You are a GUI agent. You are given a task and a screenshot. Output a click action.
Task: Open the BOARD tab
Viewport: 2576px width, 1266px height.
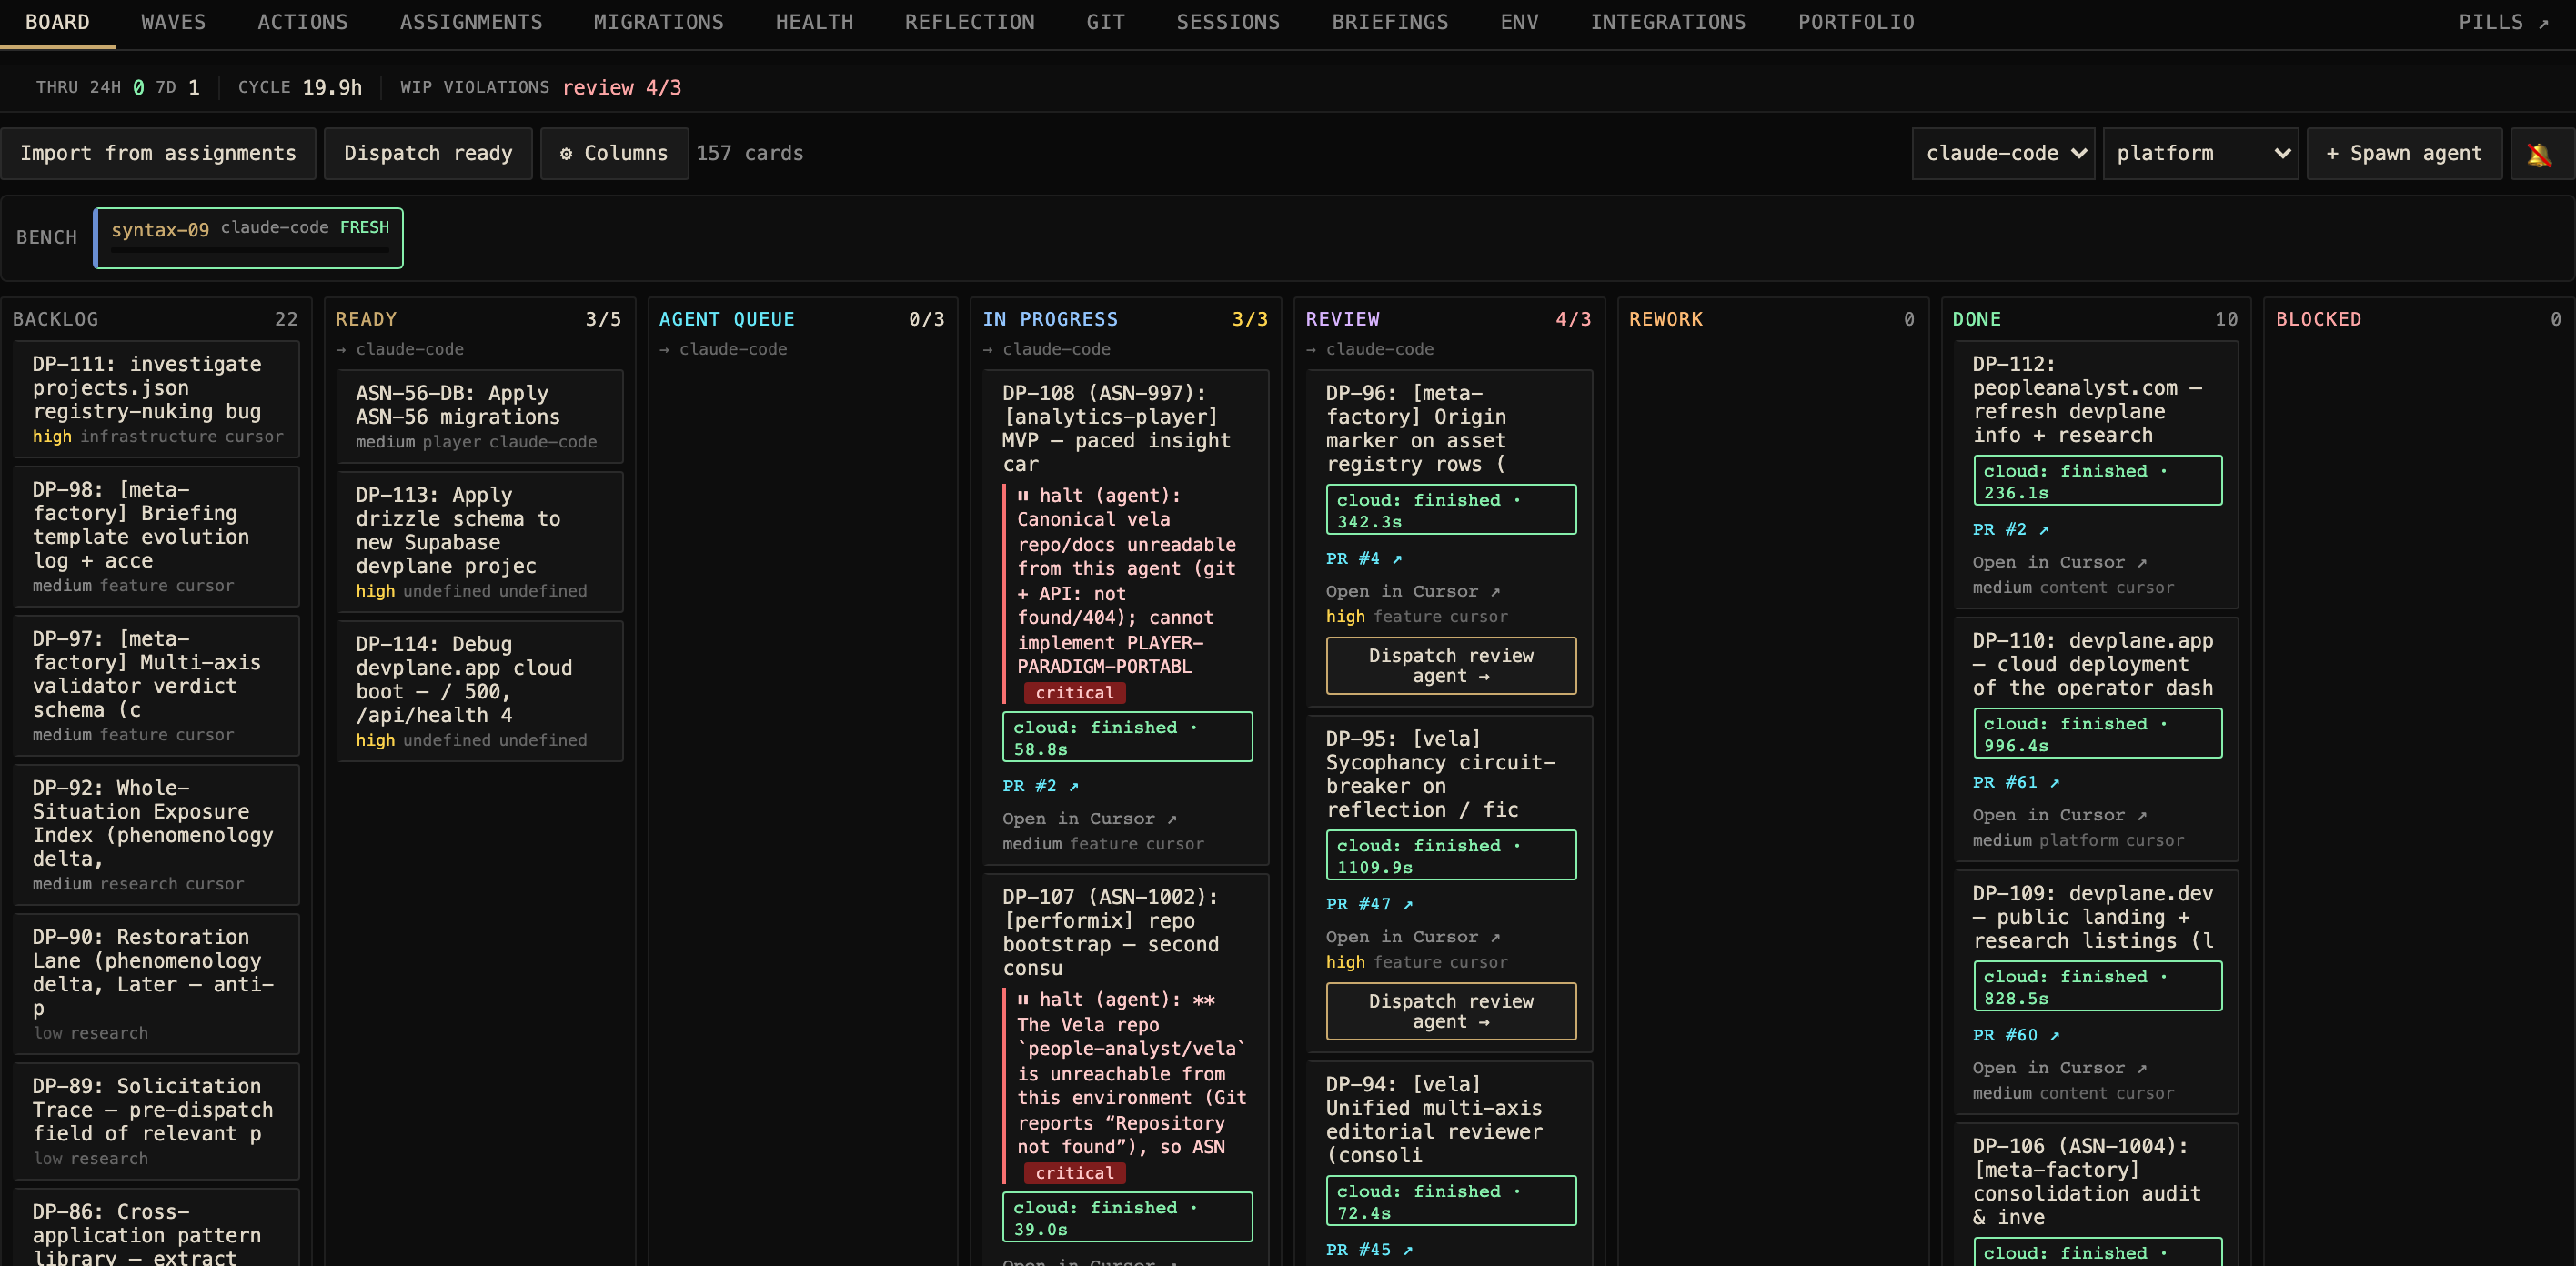(x=57, y=22)
